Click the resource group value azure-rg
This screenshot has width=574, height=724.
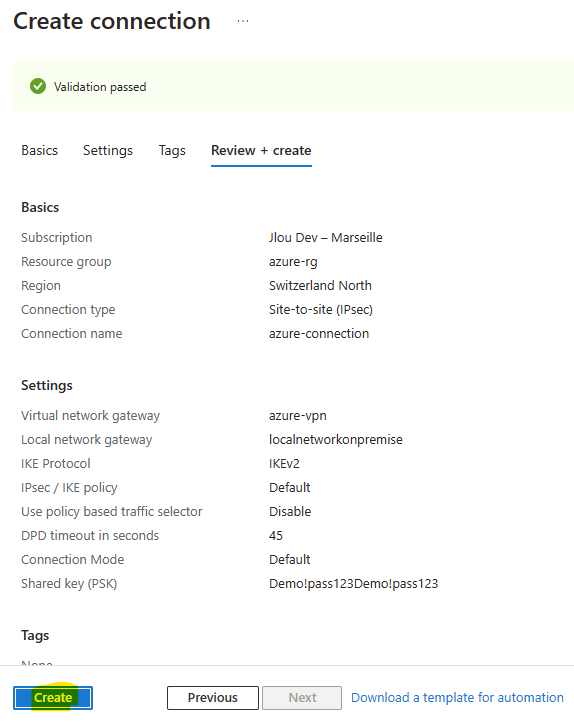click(x=293, y=262)
